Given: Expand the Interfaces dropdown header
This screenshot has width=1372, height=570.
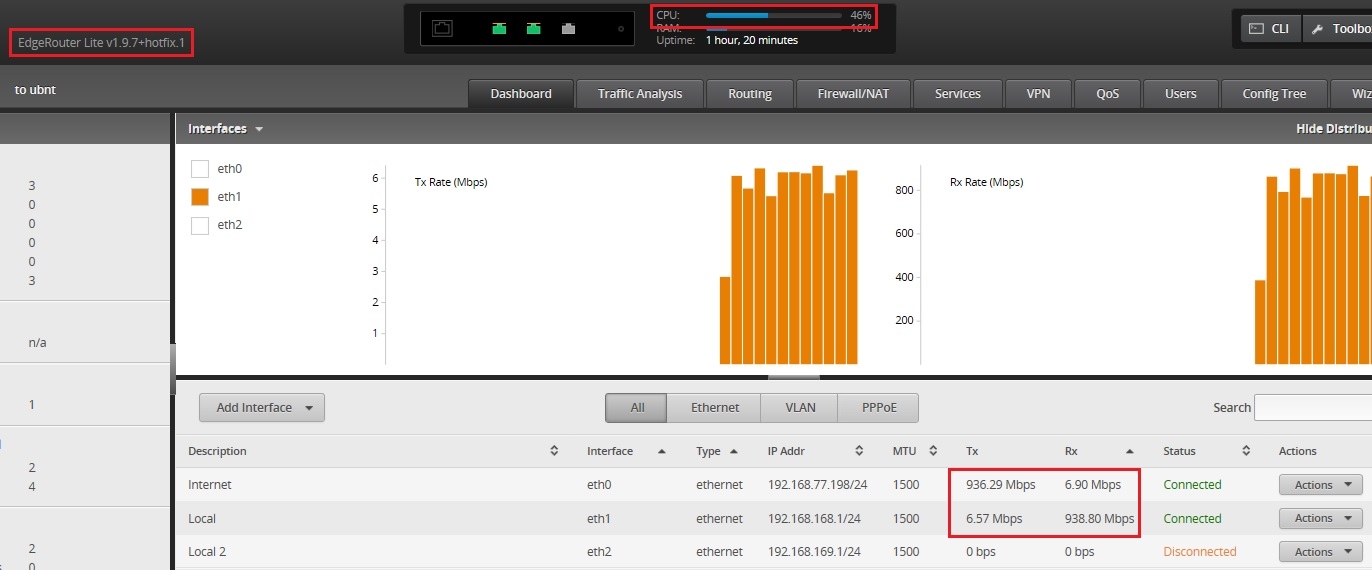Looking at the screenshot, I should tap(225, 129).
